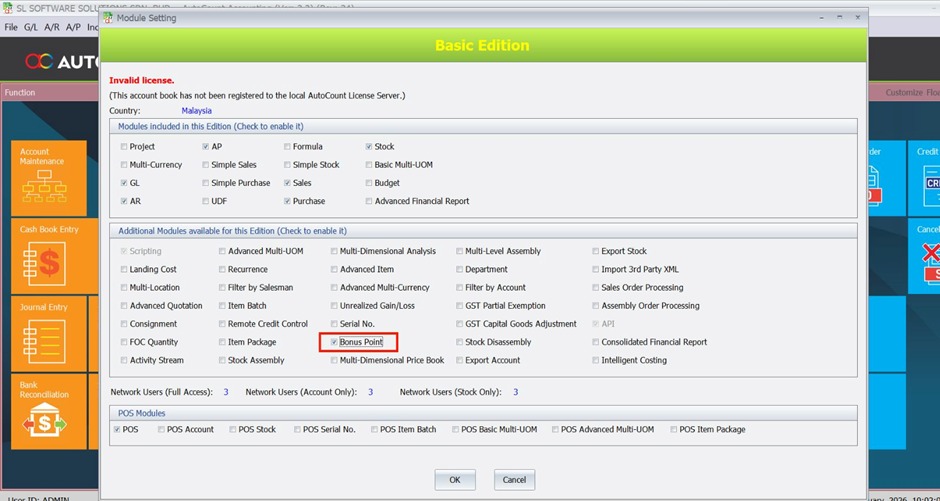Open the A/R menu

(52, 27)
